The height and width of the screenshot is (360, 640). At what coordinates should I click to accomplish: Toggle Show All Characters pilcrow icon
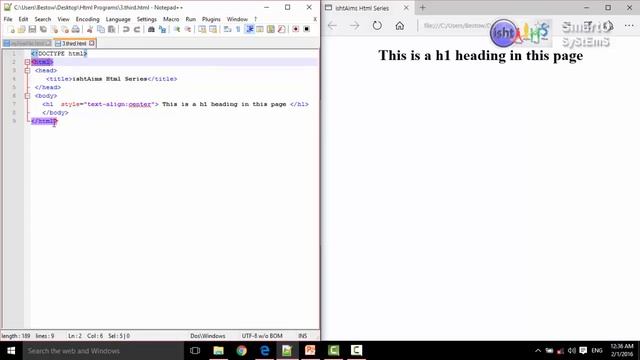click(238, 29)
